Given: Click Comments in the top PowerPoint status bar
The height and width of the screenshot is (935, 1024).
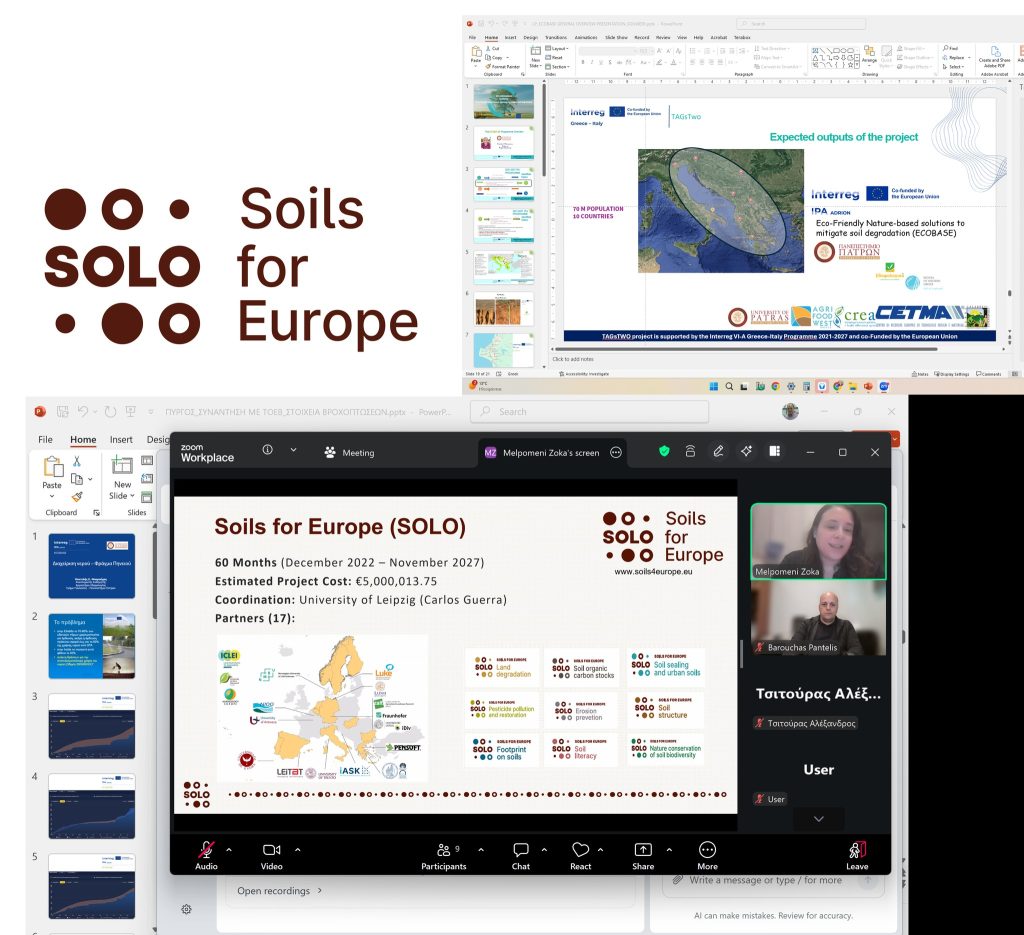Looking at the screenshot, I should 989,374.
